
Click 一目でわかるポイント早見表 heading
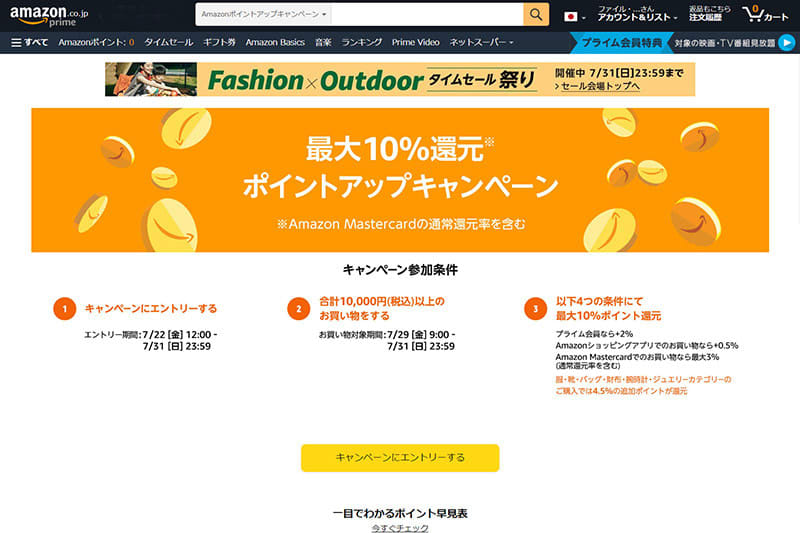tap(400, 513)
